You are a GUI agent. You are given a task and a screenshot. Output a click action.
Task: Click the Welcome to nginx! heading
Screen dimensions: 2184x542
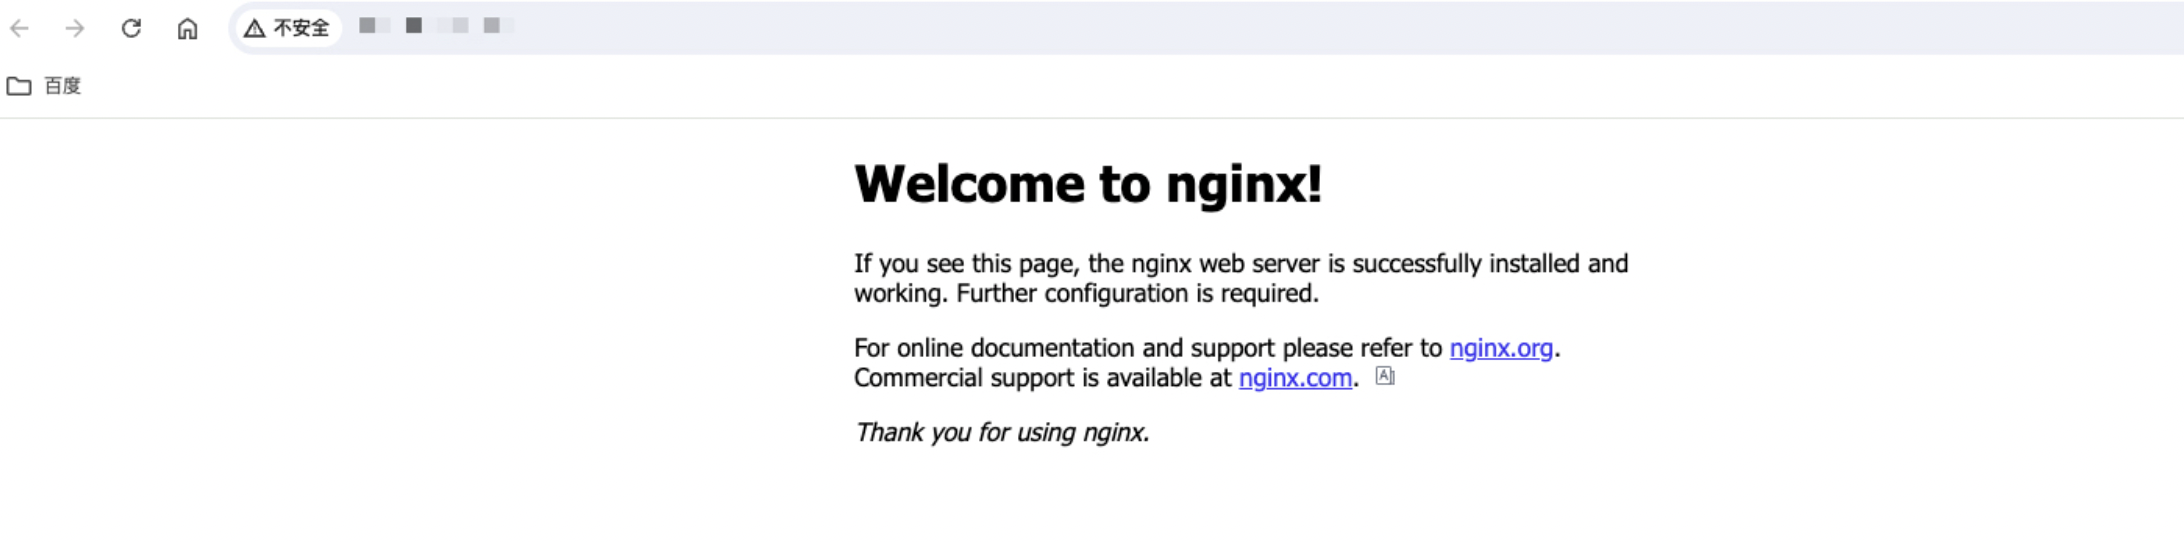coord(1088,184)
